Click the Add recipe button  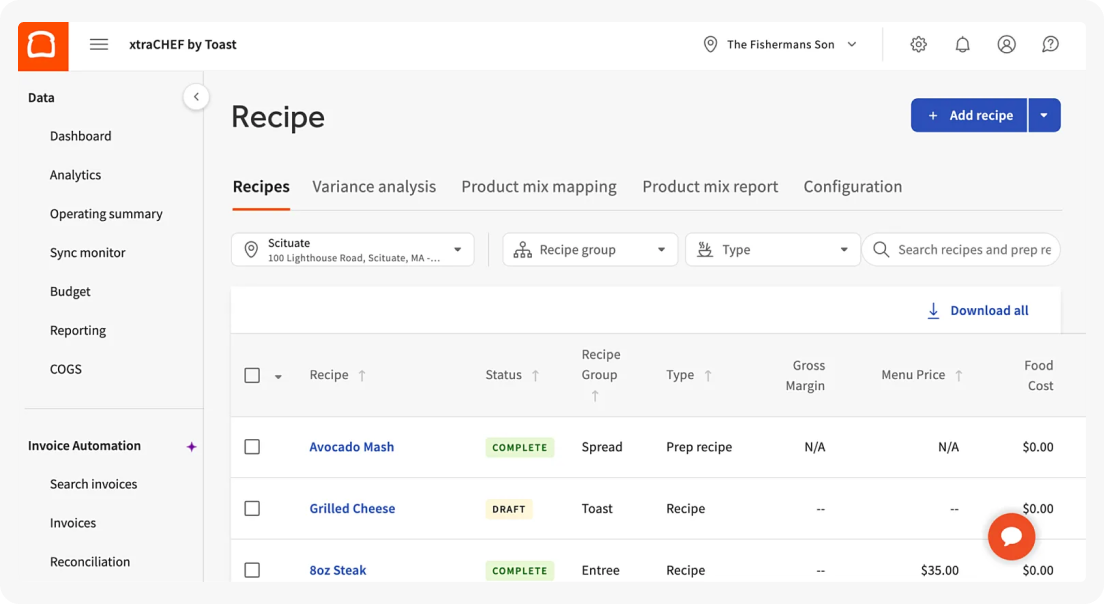coord(969,115)
